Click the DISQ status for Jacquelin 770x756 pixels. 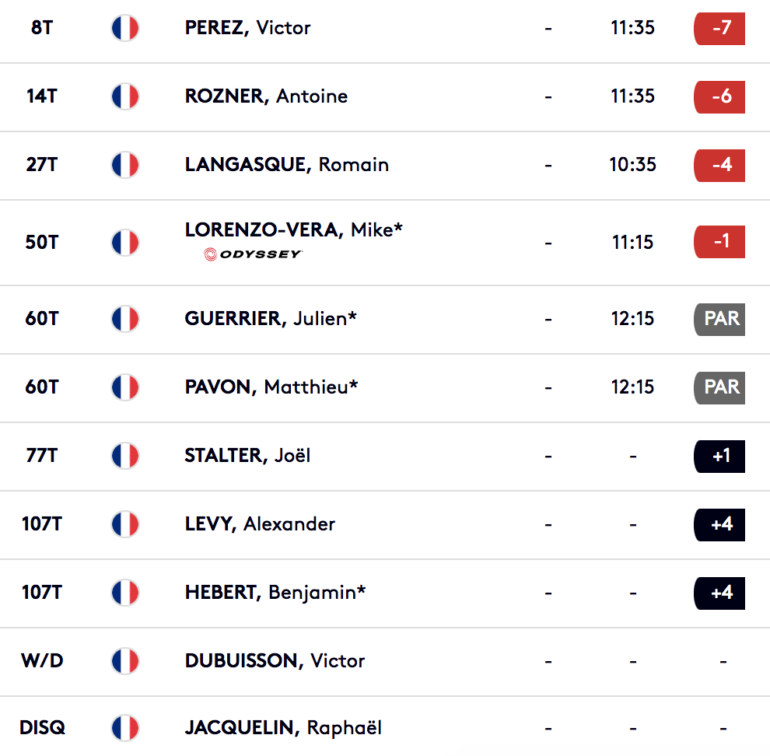(42, 728)
